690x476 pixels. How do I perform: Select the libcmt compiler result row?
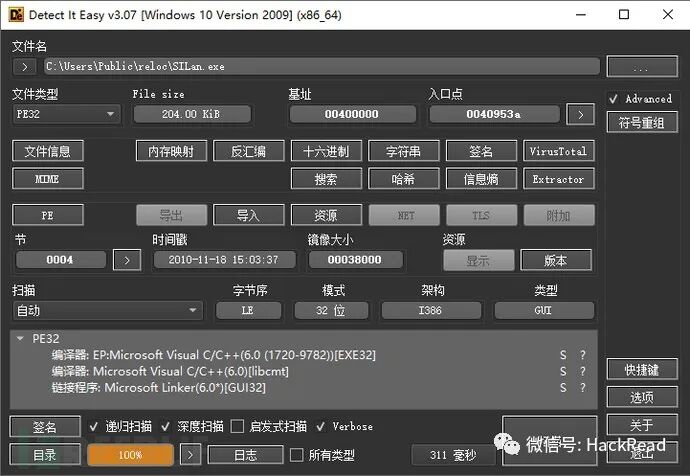(x=304, y=371)
